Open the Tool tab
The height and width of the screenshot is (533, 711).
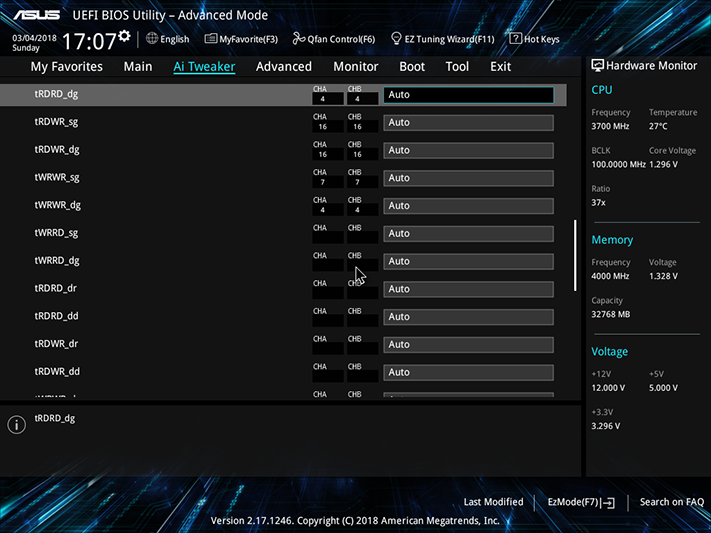[x=457, y=67]
